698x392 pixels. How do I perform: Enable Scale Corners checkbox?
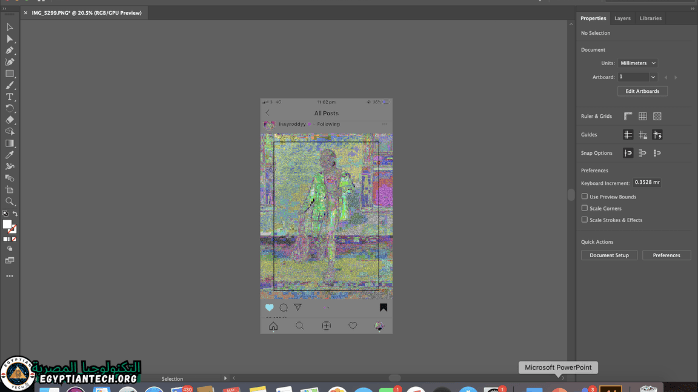(x=584, y=208)
